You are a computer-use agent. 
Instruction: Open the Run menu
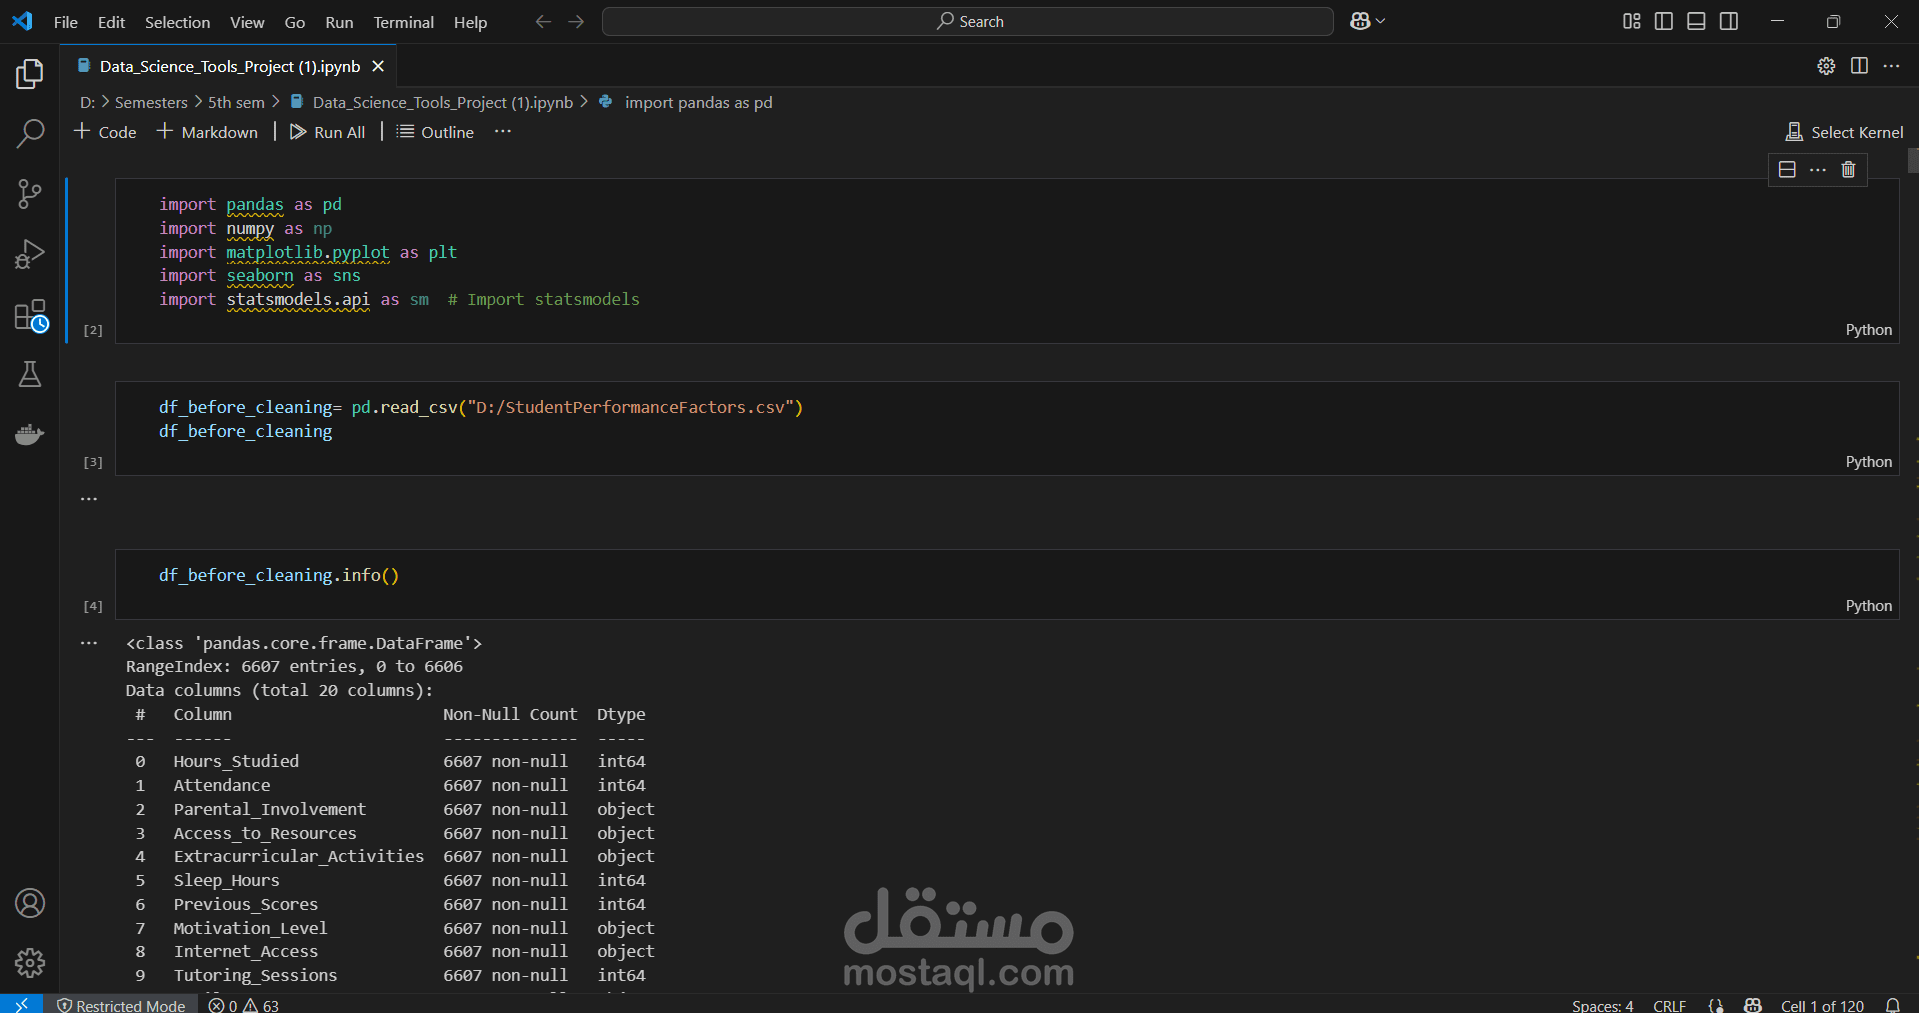pyautogui.click(x=339, y=22)
